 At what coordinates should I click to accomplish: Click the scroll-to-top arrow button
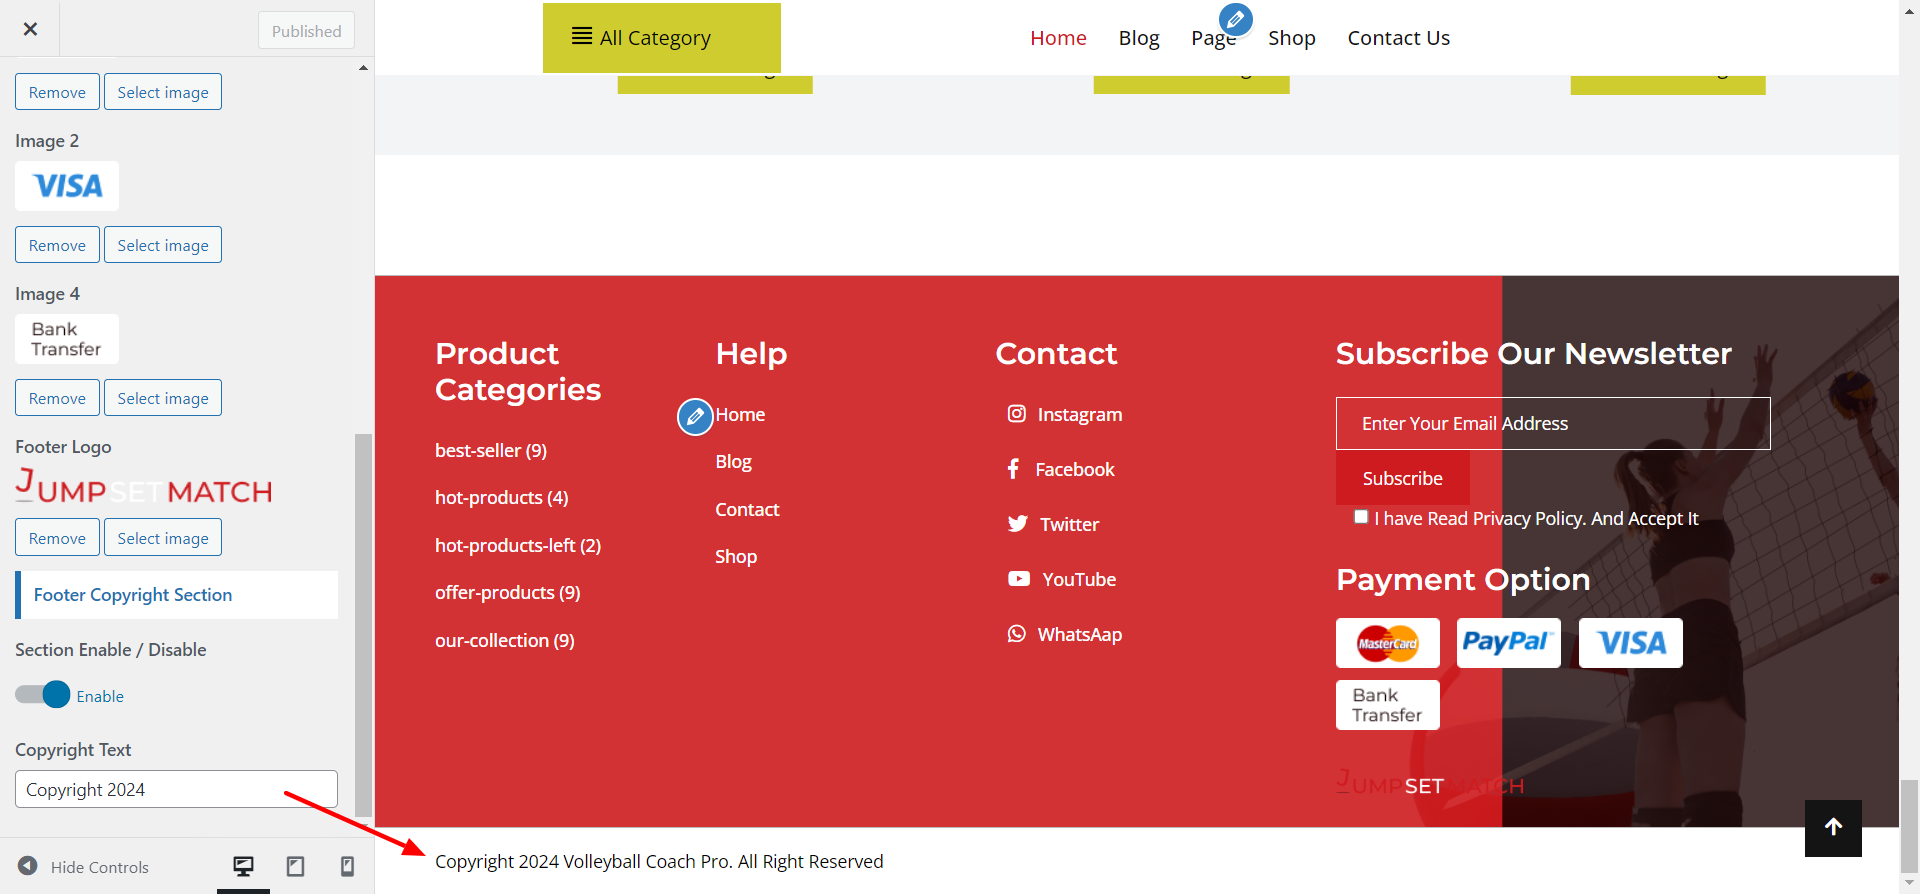pos(1832,827)
